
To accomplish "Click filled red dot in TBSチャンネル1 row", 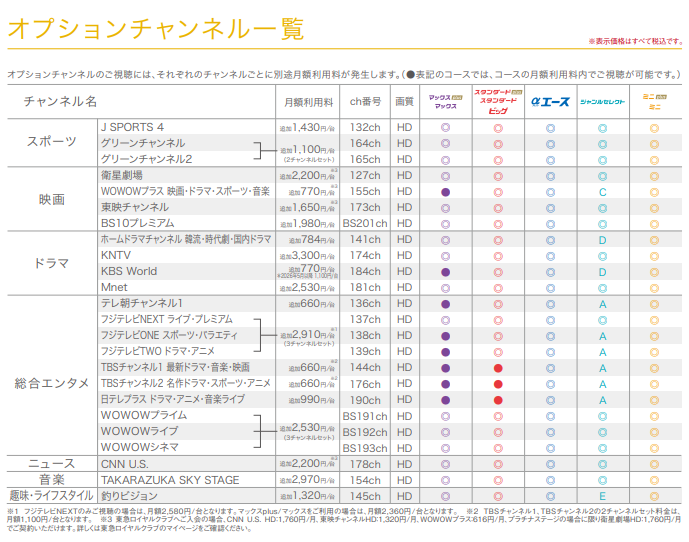I will pos(498,368).
